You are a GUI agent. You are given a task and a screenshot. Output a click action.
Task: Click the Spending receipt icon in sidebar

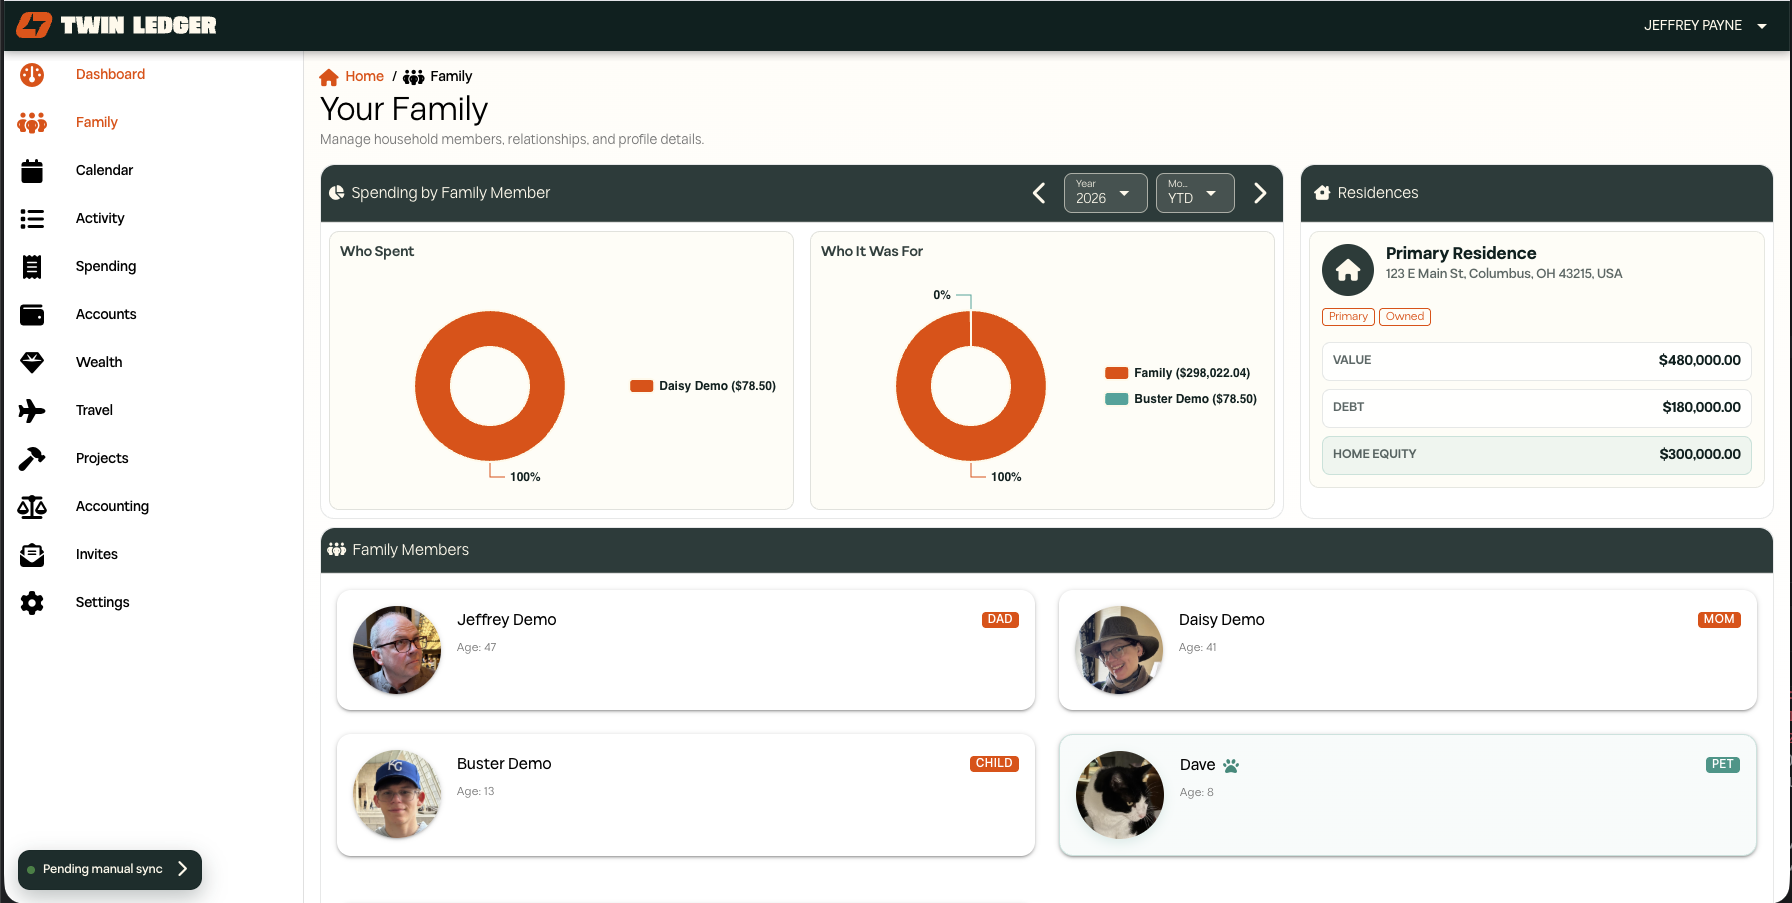32,266
